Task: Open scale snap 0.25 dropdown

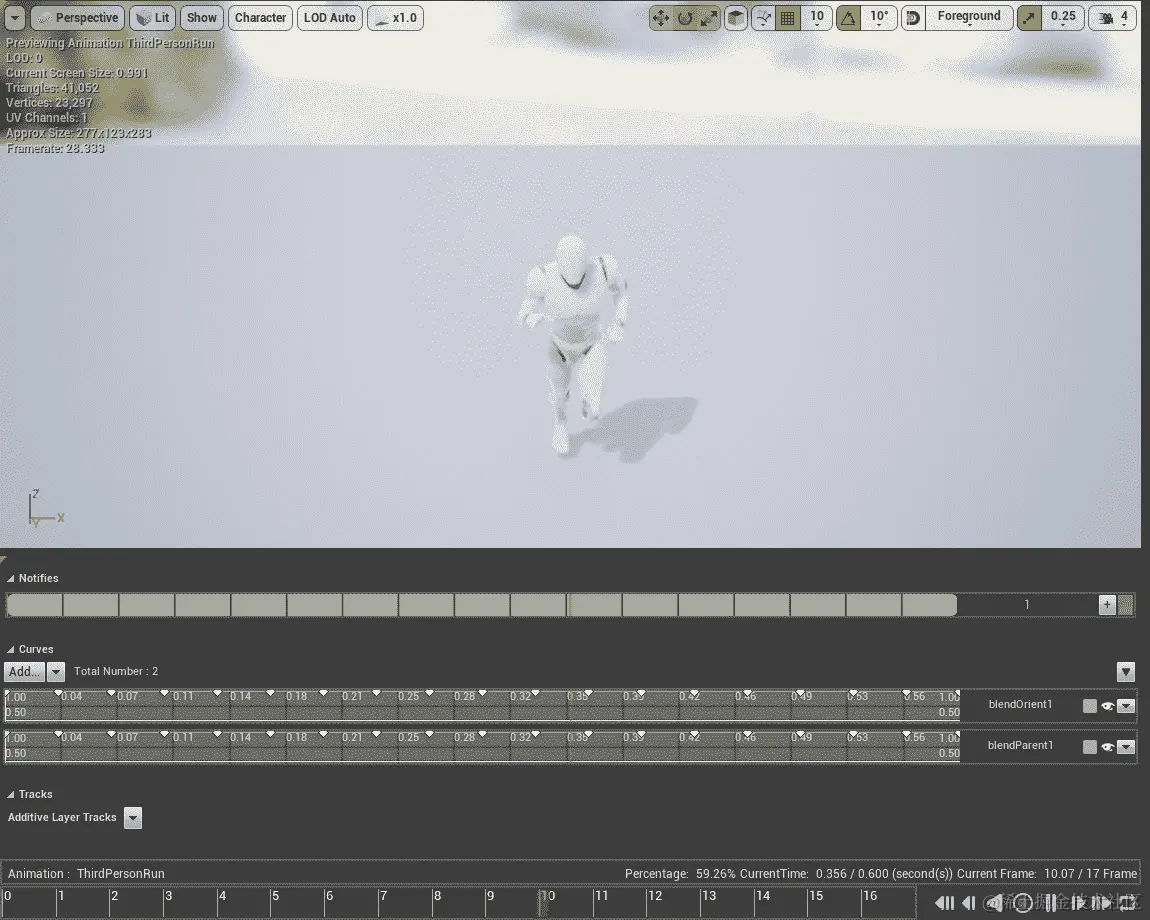Action: click(x=1063, y=18)
